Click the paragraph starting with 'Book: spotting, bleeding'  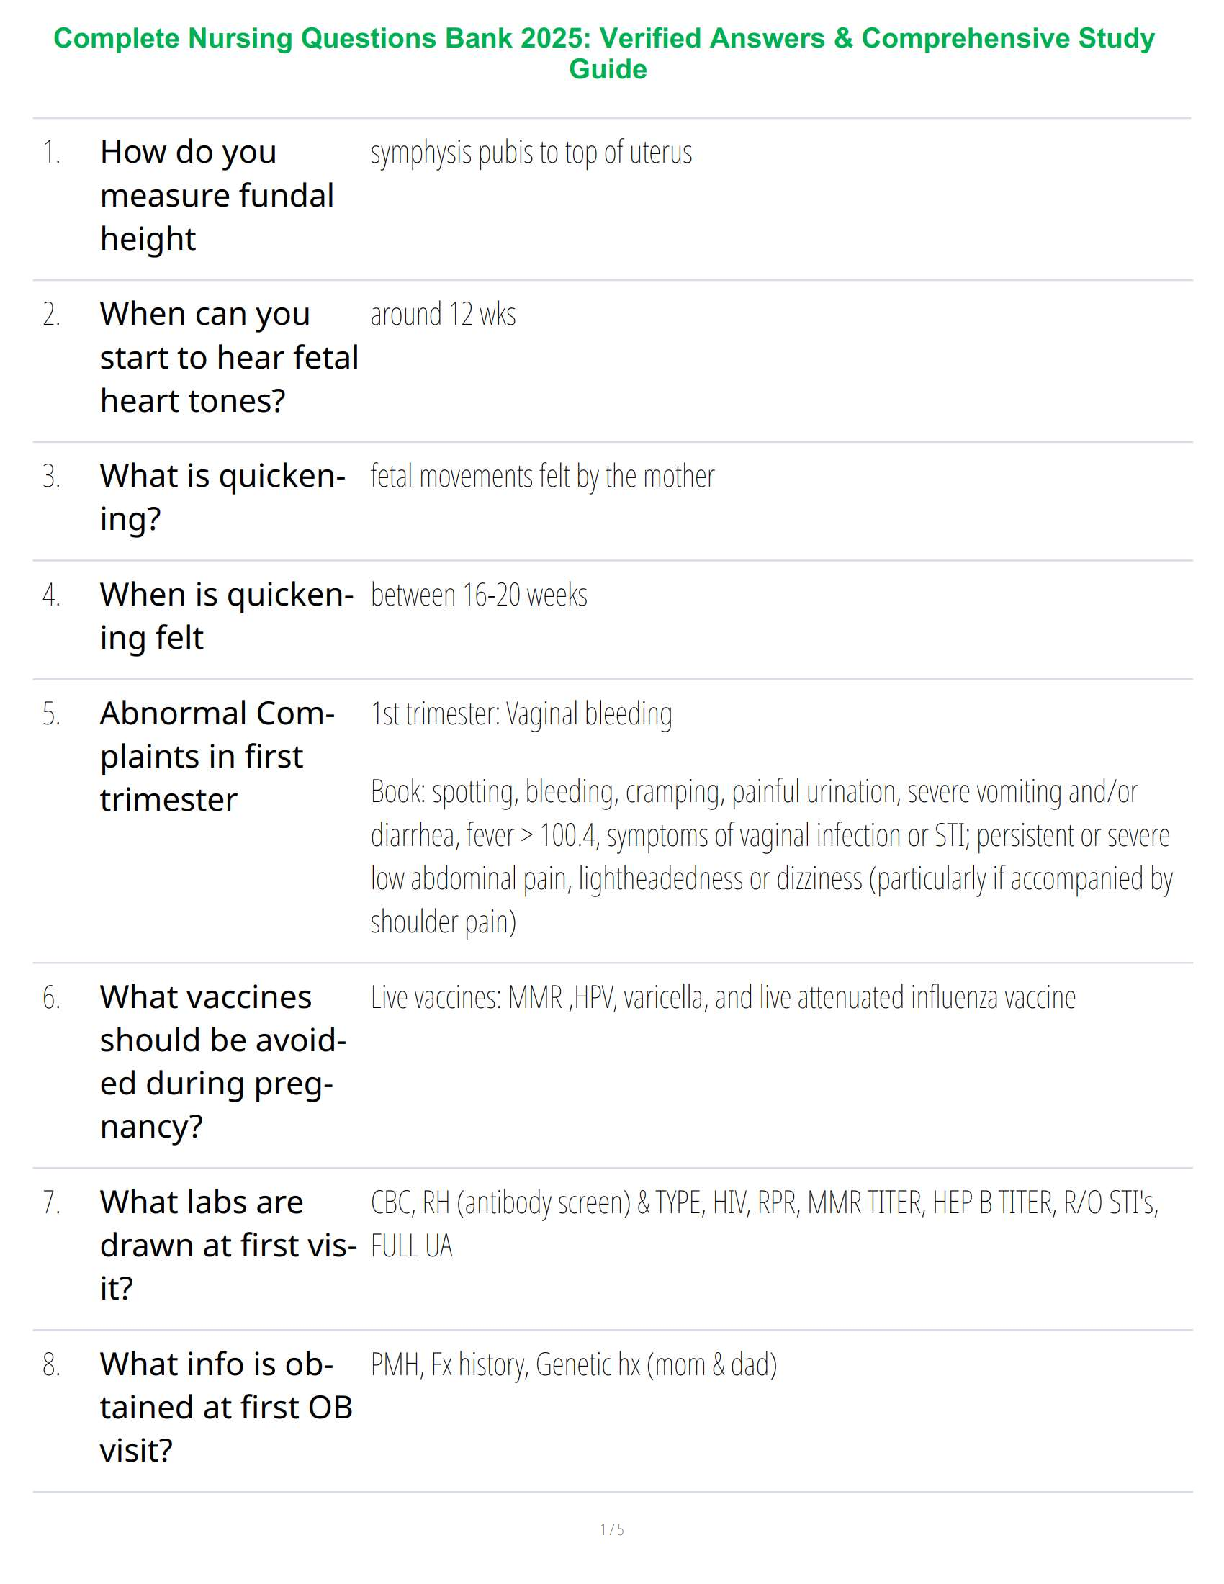click(x=770, y=857)
